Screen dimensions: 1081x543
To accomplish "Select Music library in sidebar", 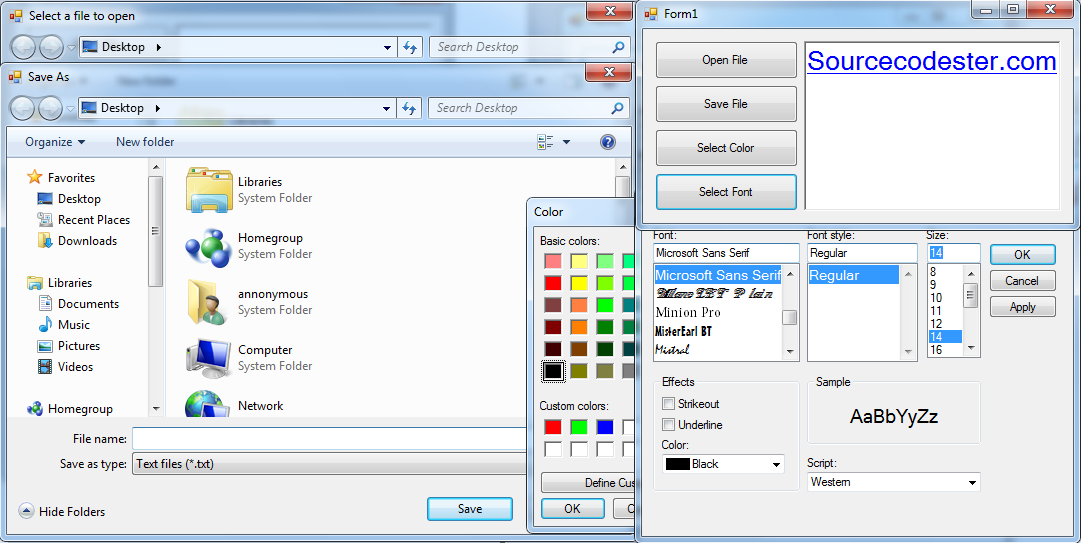I will pyautogui.click(x=63, y=325).
